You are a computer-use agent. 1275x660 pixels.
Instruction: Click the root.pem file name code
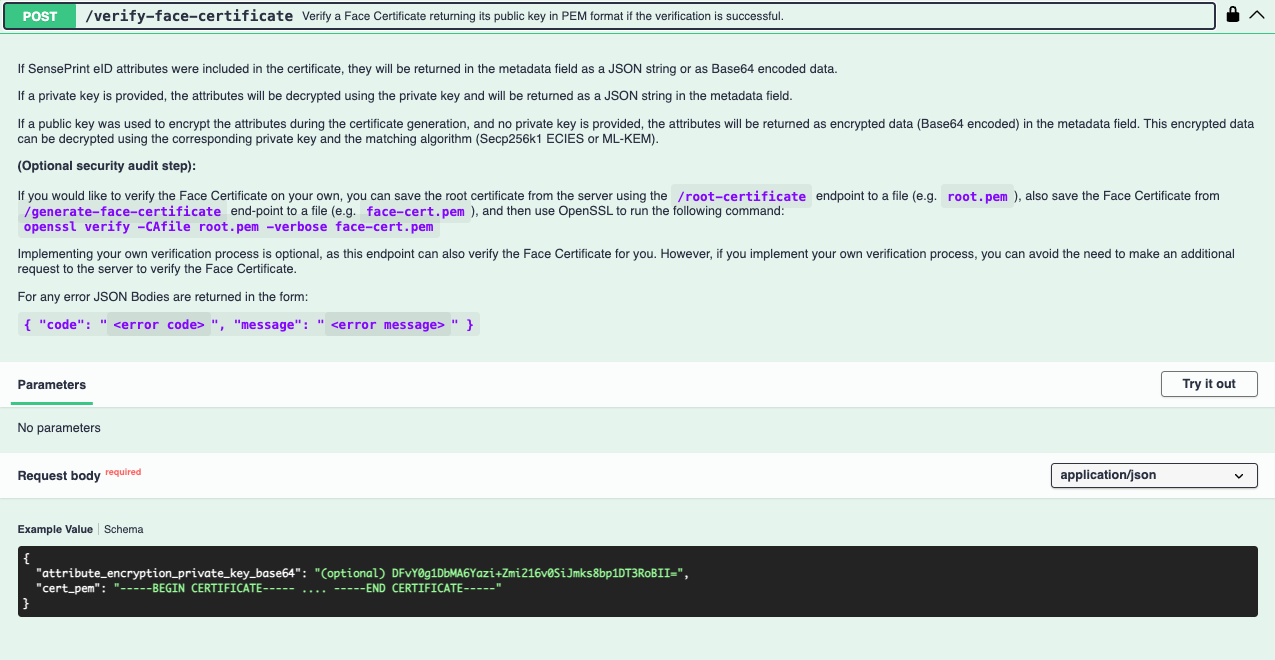coord(978,196)
